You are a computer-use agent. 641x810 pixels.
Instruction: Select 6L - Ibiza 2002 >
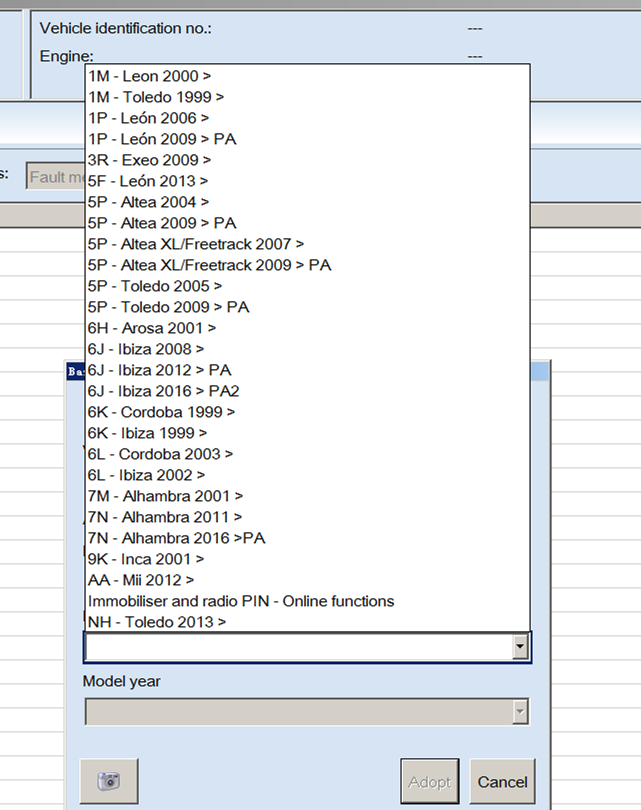[x=307, y=475]
